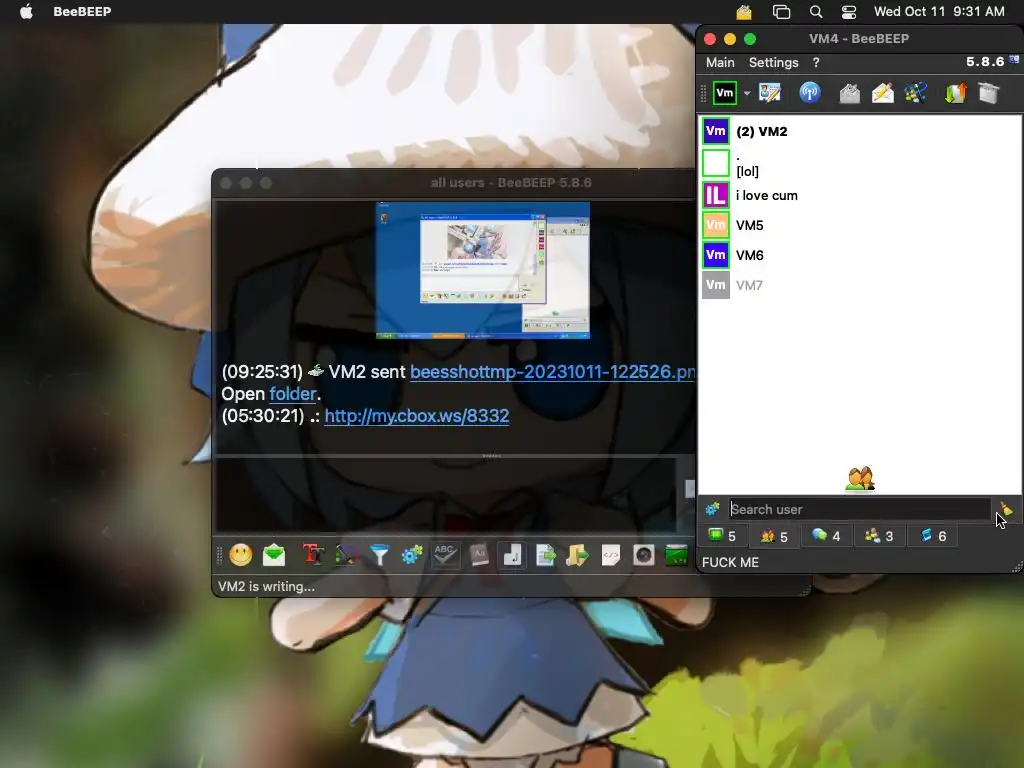Open the ? help menu

(816, 63)
